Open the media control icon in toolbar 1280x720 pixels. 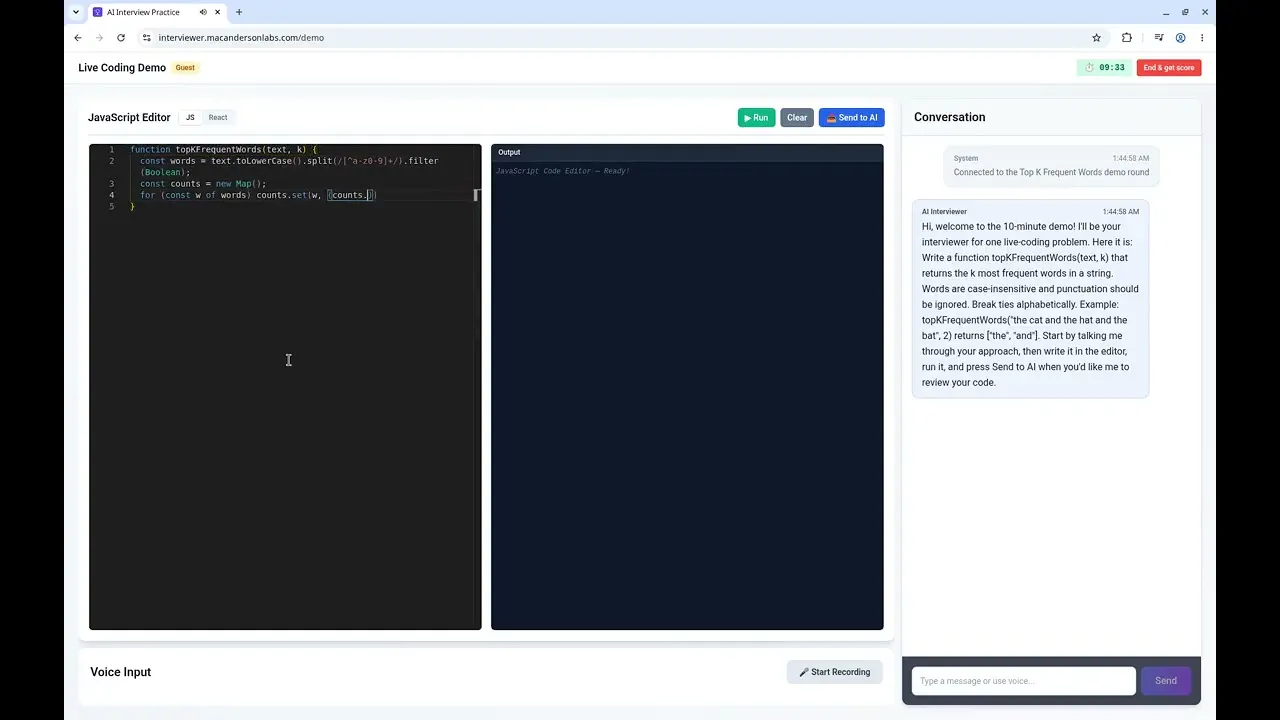1158,38
